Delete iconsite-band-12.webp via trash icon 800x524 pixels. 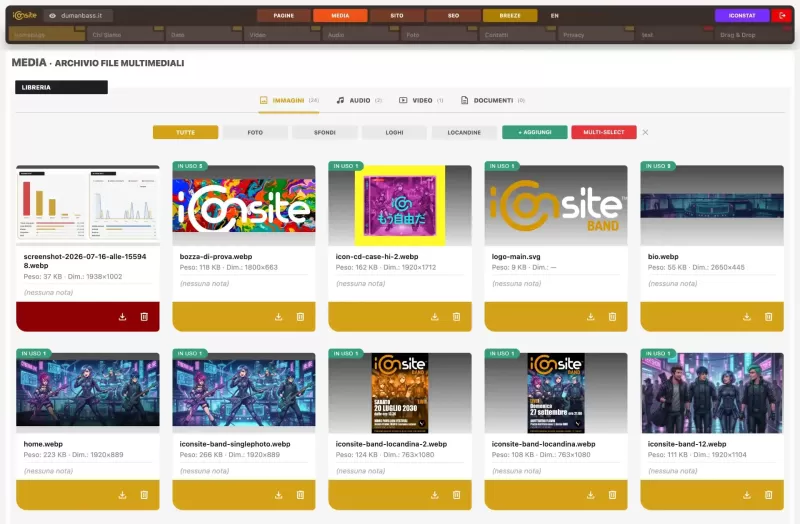pos(769,495)
